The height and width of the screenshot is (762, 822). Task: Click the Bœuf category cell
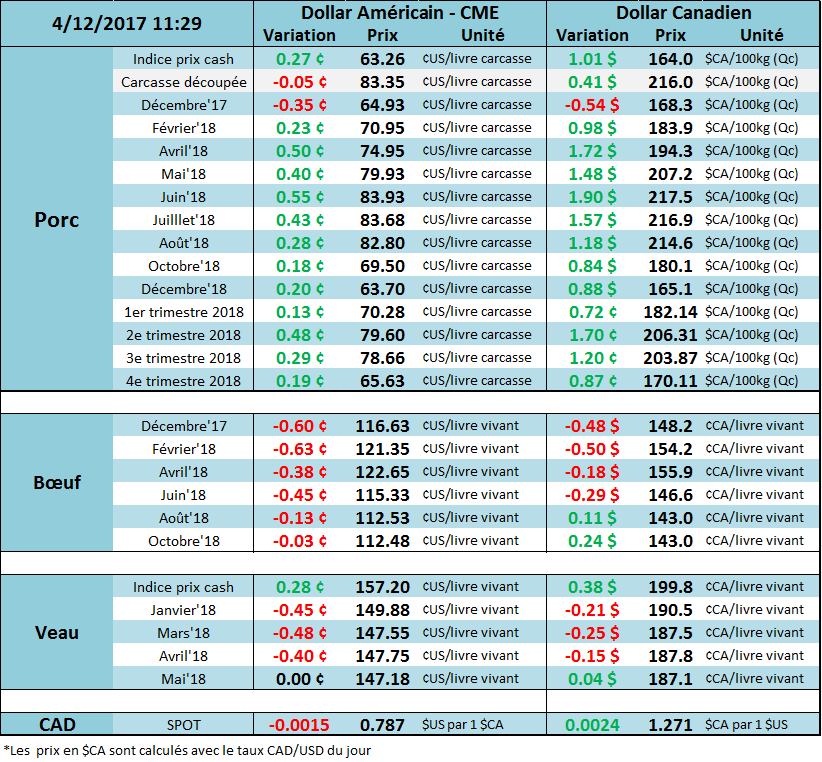56,483
